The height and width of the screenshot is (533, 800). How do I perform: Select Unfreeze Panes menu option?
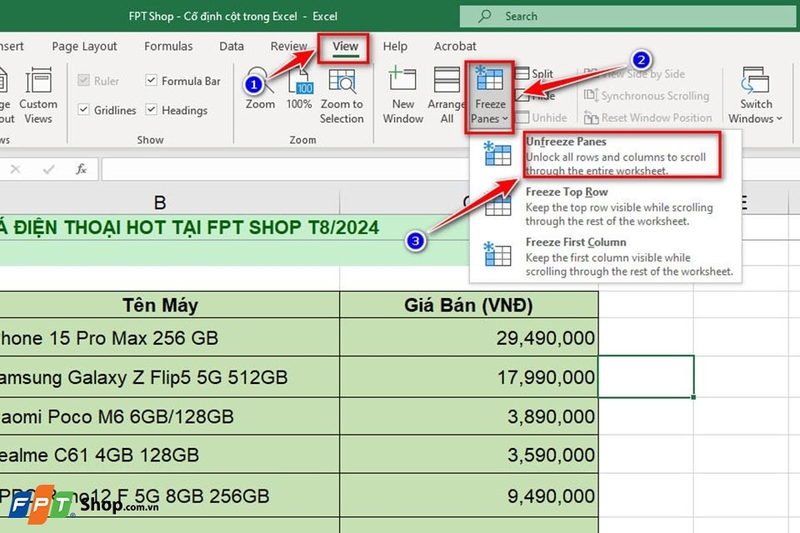tap(605, 155)
